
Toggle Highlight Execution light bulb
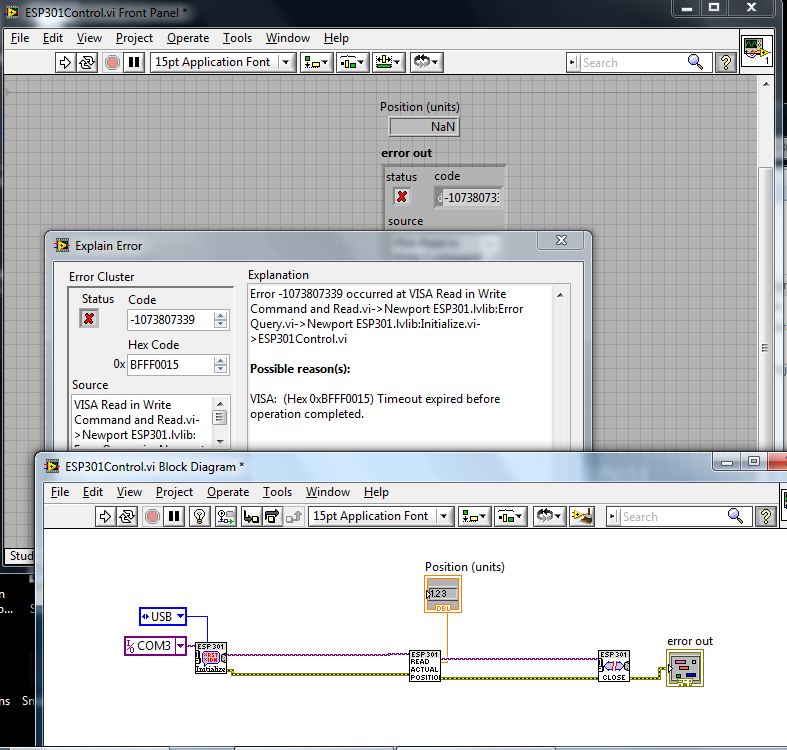(200, 516)
